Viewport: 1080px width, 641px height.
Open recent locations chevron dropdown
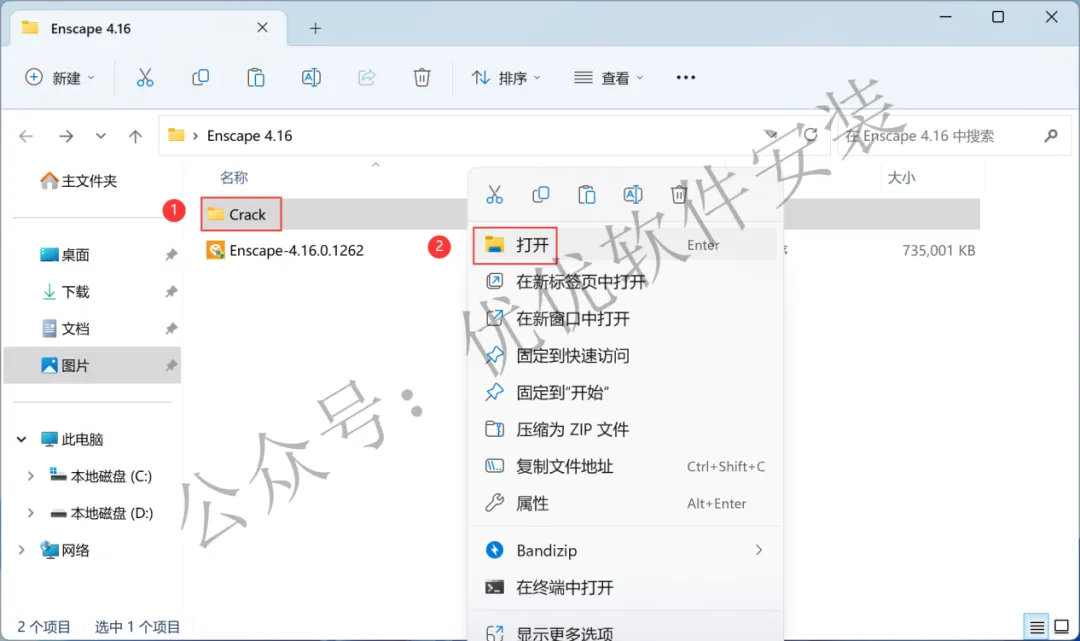click(x=101, y=136)
